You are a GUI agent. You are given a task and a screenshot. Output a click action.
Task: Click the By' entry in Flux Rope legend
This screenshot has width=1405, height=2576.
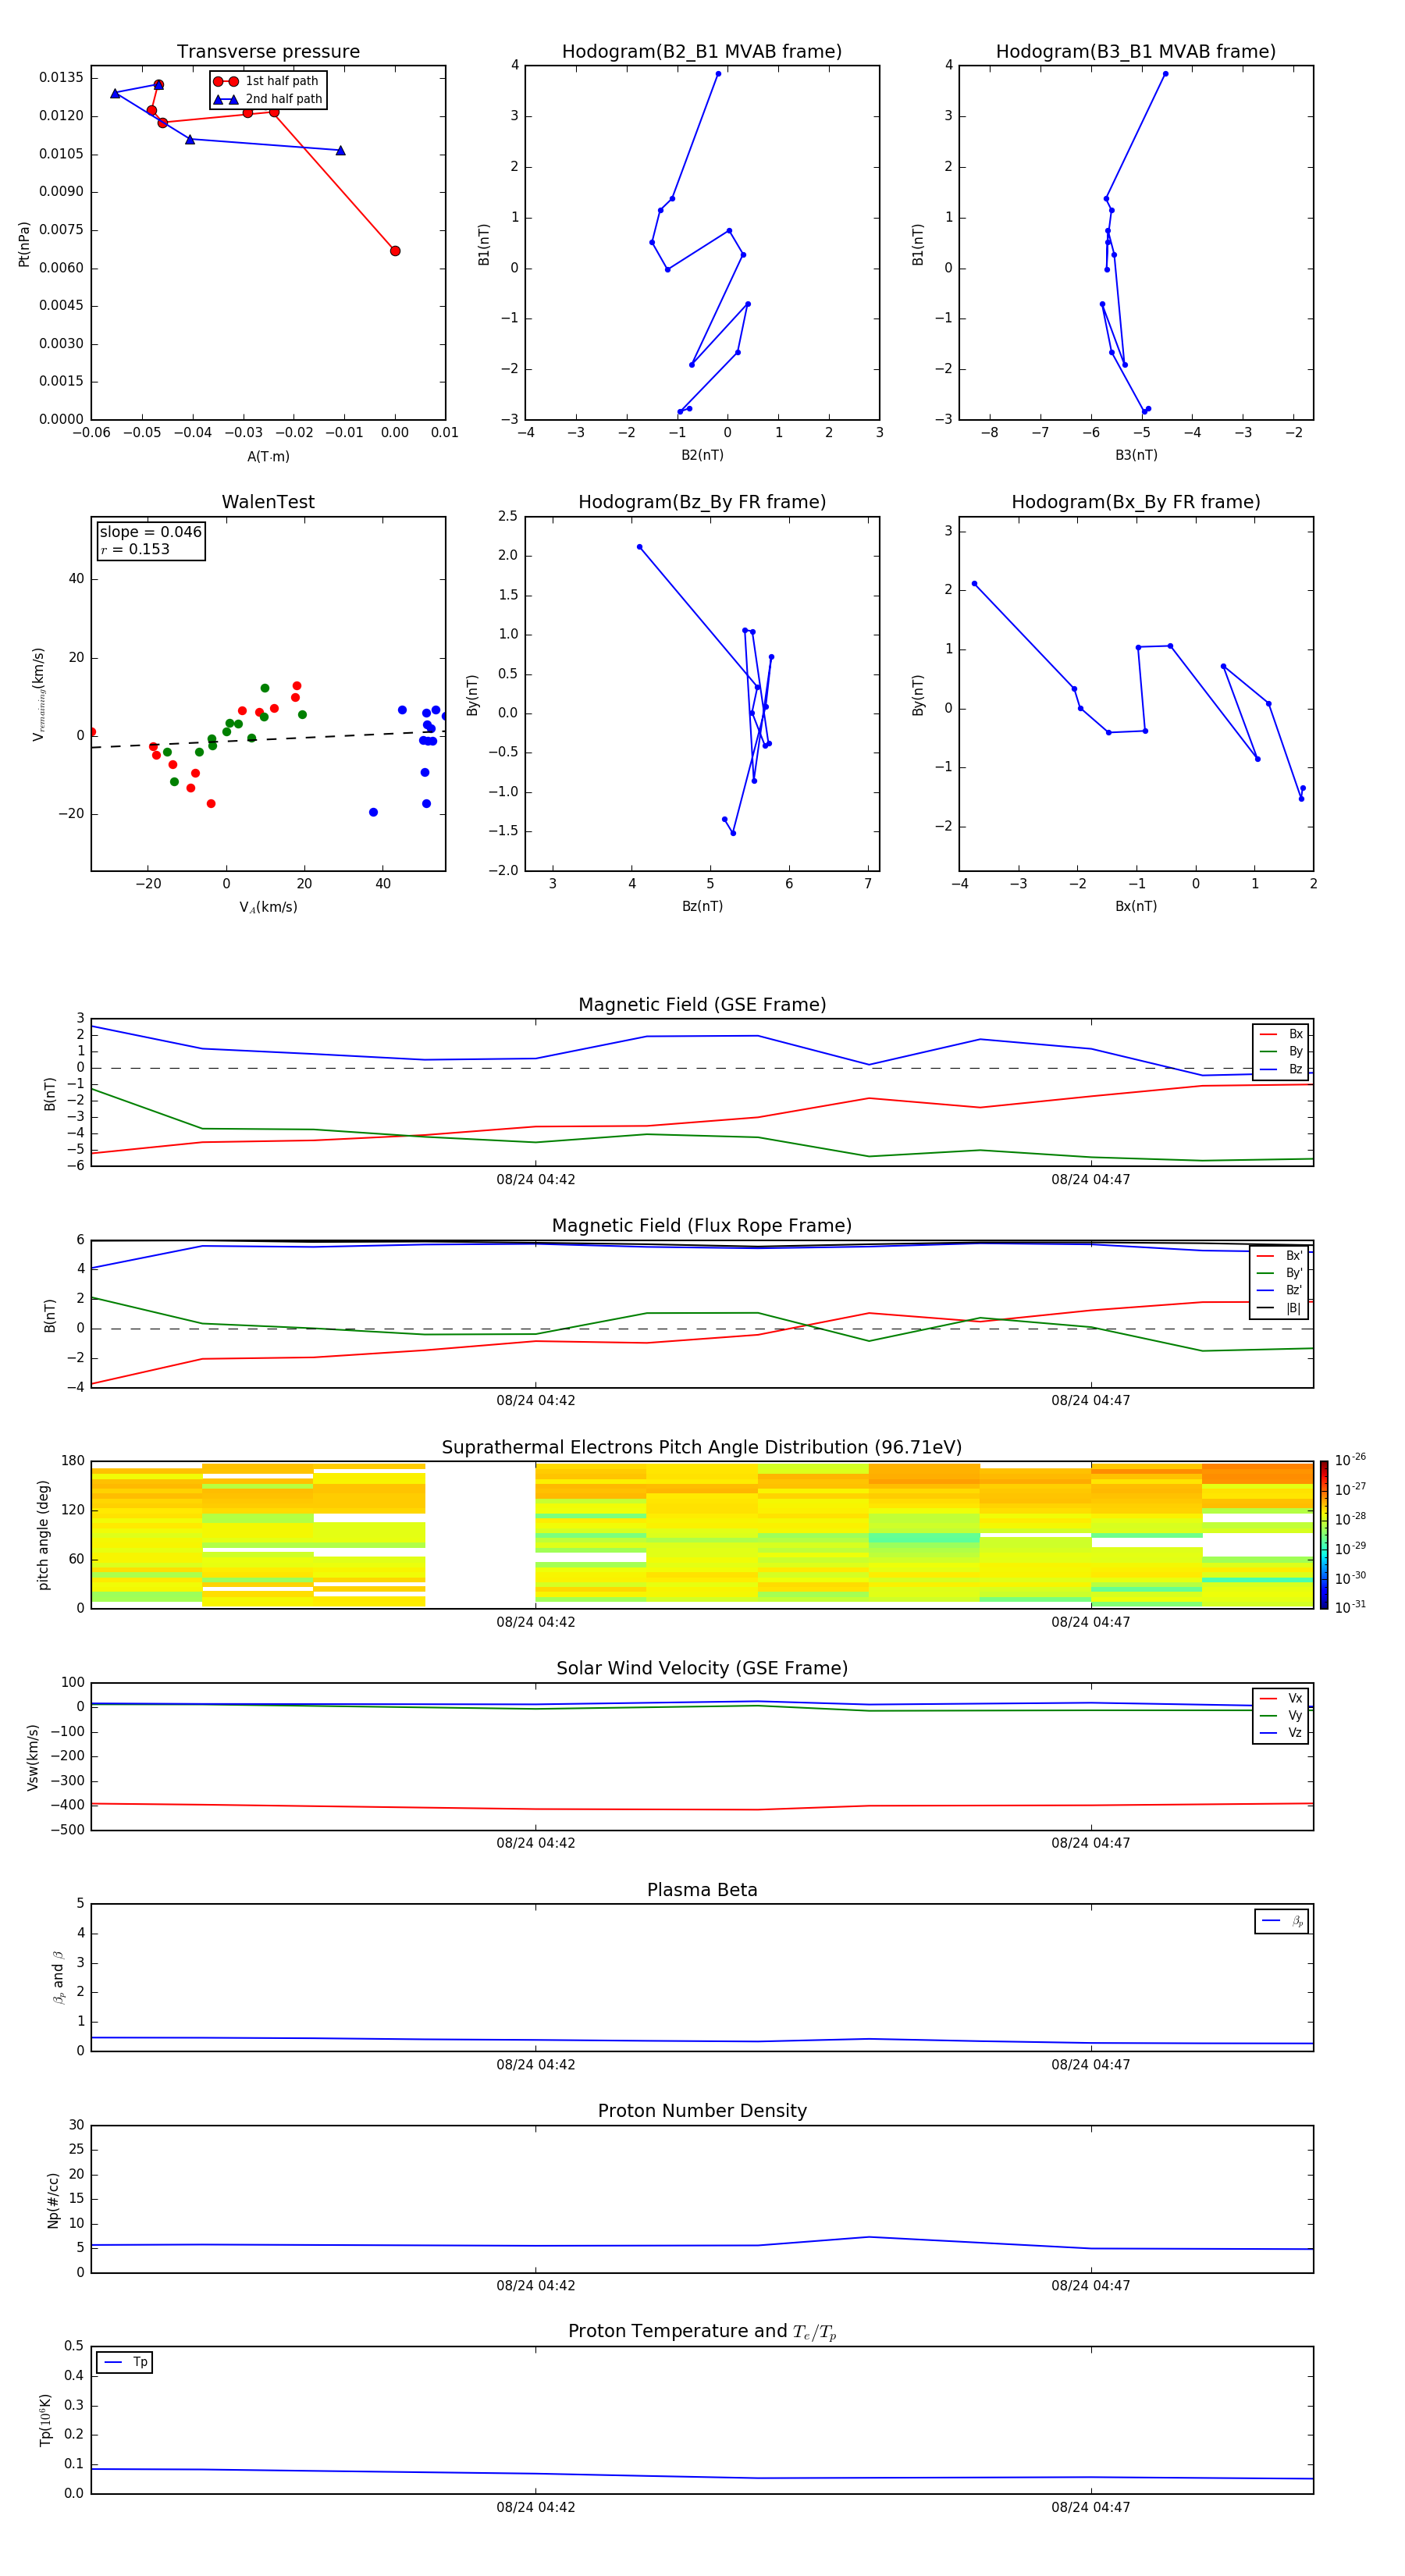[x=1279, y=1273]
